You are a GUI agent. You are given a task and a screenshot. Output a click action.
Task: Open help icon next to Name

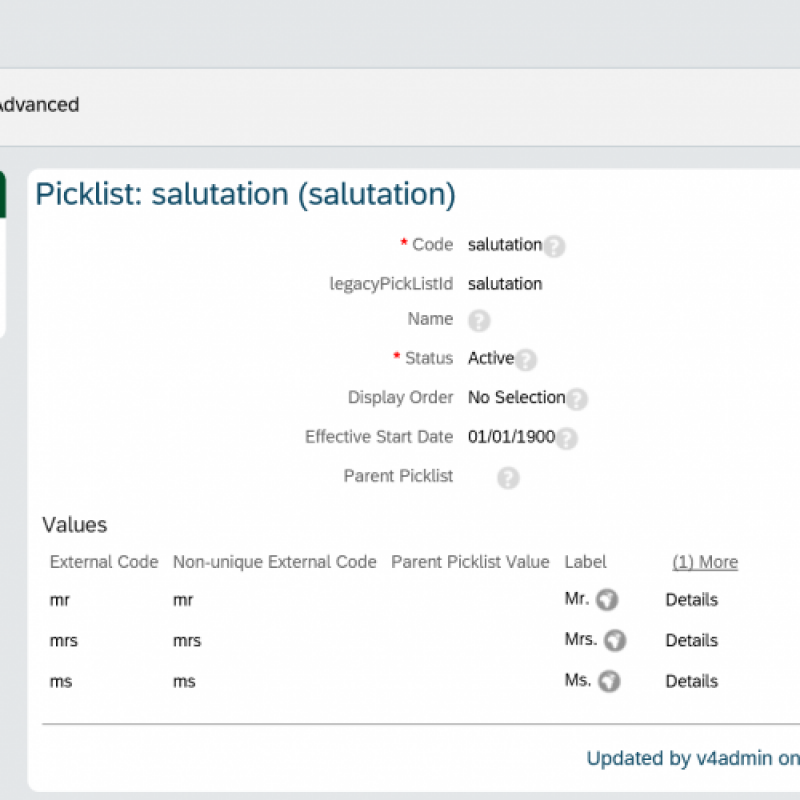click(479, 320)
